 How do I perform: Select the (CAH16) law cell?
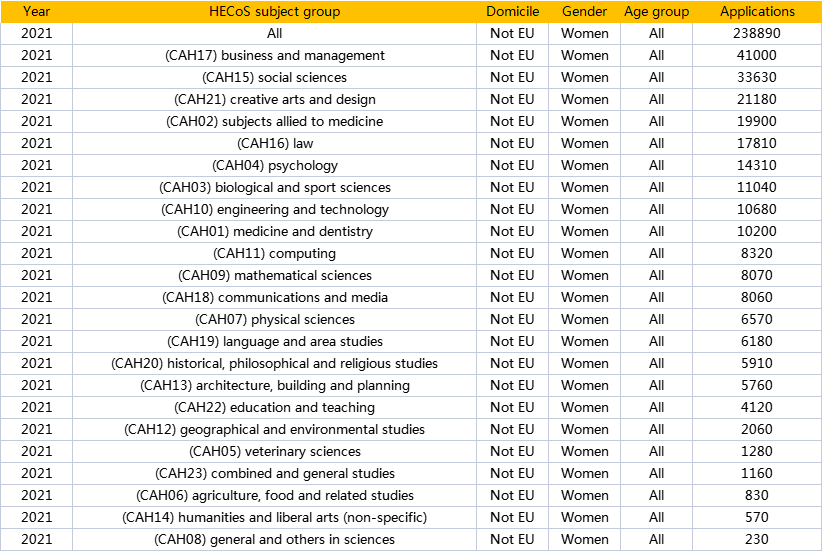click(x=274, y=143)
